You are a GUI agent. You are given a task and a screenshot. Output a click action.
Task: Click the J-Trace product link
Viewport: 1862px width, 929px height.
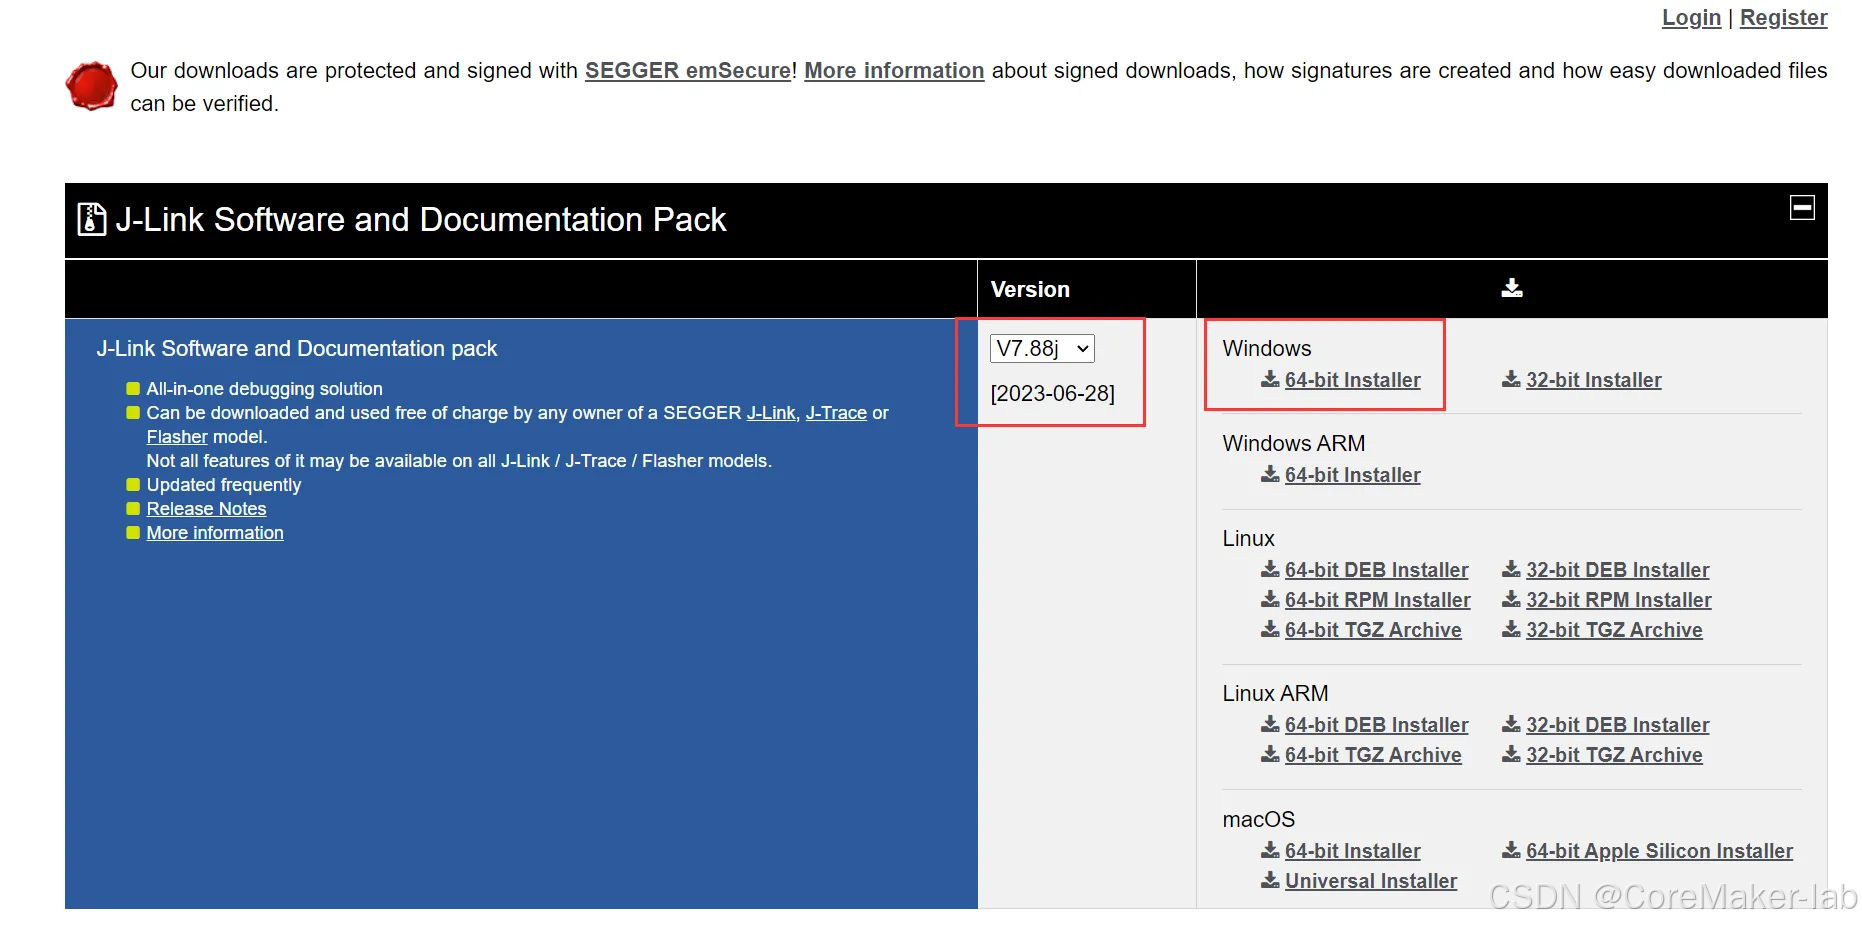pyautogui.click(x=835, y=412)
